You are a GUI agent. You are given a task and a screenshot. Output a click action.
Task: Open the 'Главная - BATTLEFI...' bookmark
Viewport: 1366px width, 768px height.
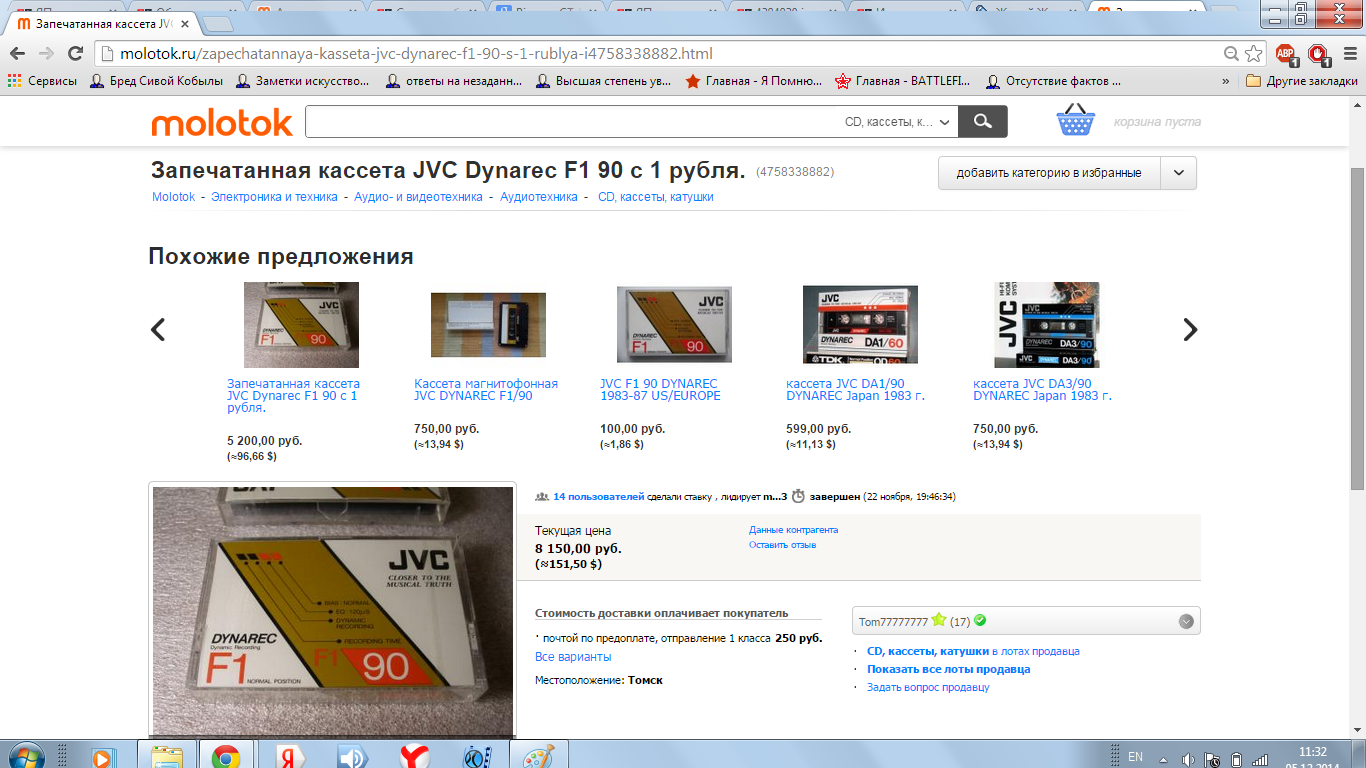[x=904, y=81]
